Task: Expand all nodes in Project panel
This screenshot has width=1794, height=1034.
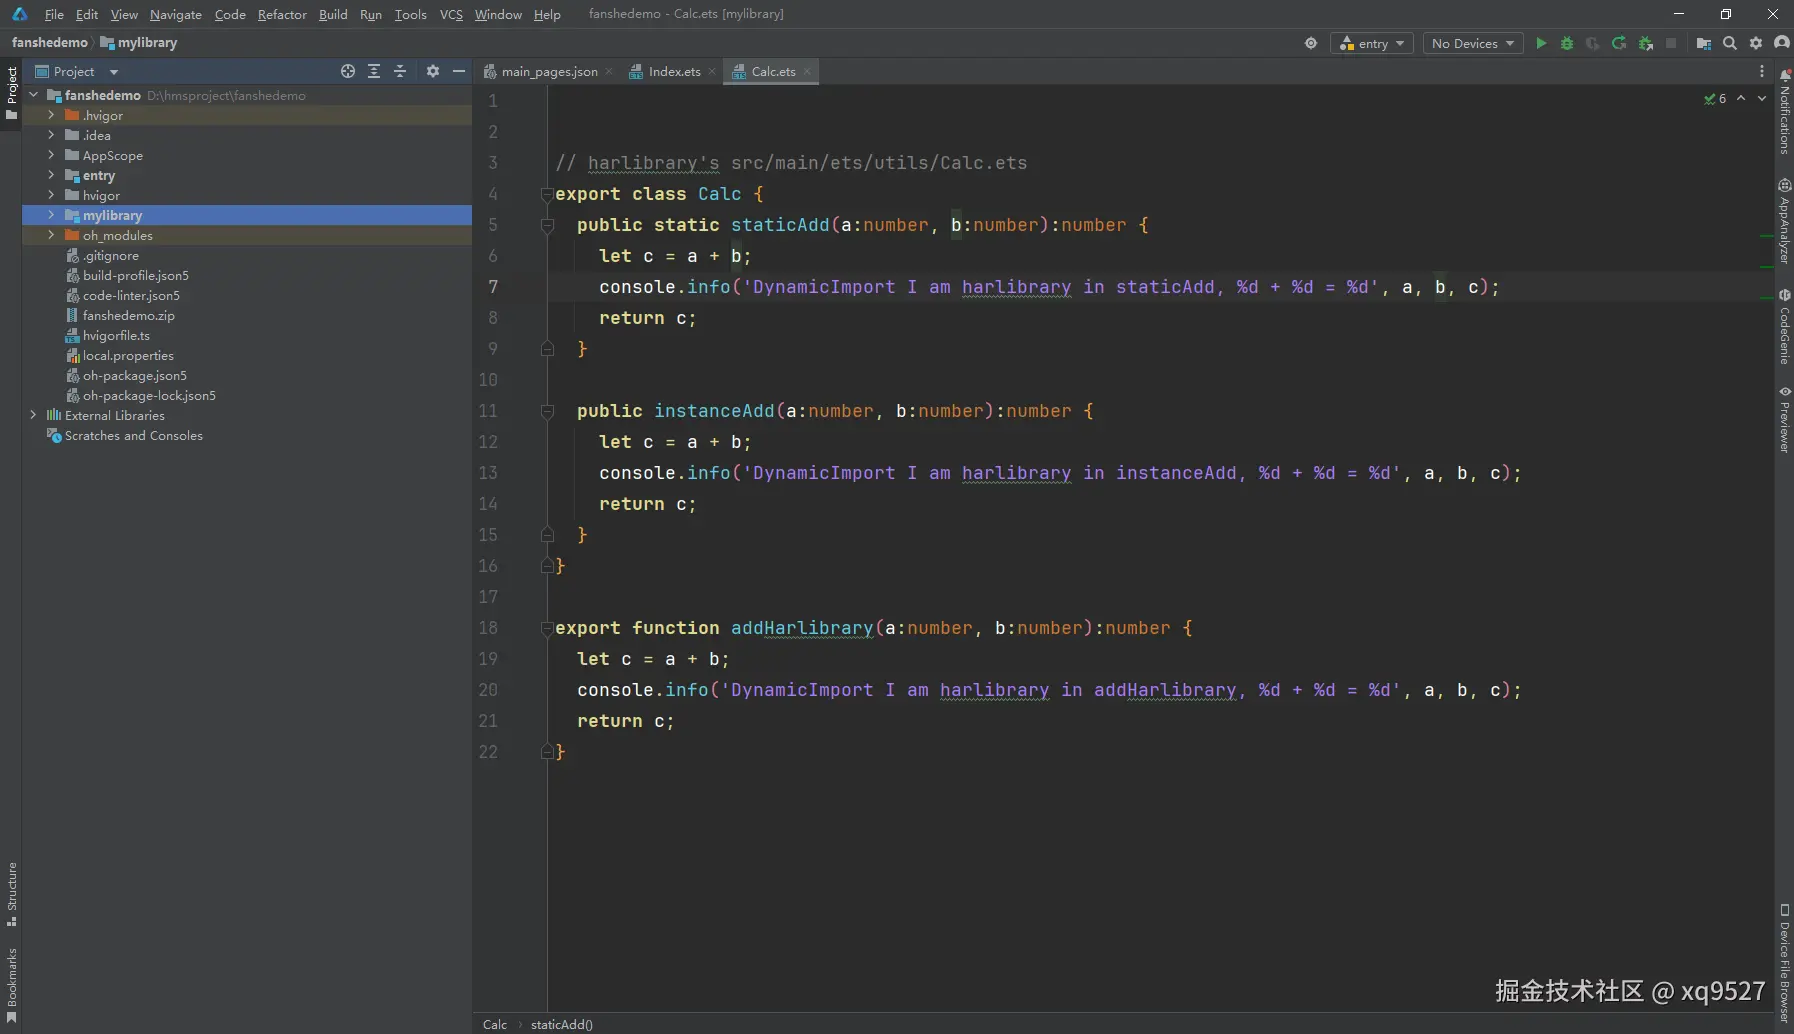Action: (x=374, y=71)
